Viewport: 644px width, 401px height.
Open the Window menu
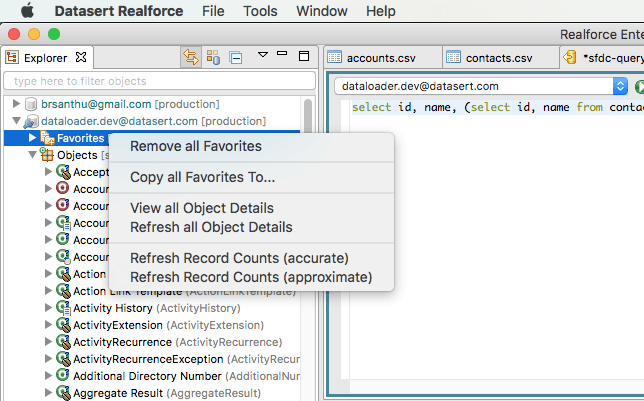coord(322,11)
